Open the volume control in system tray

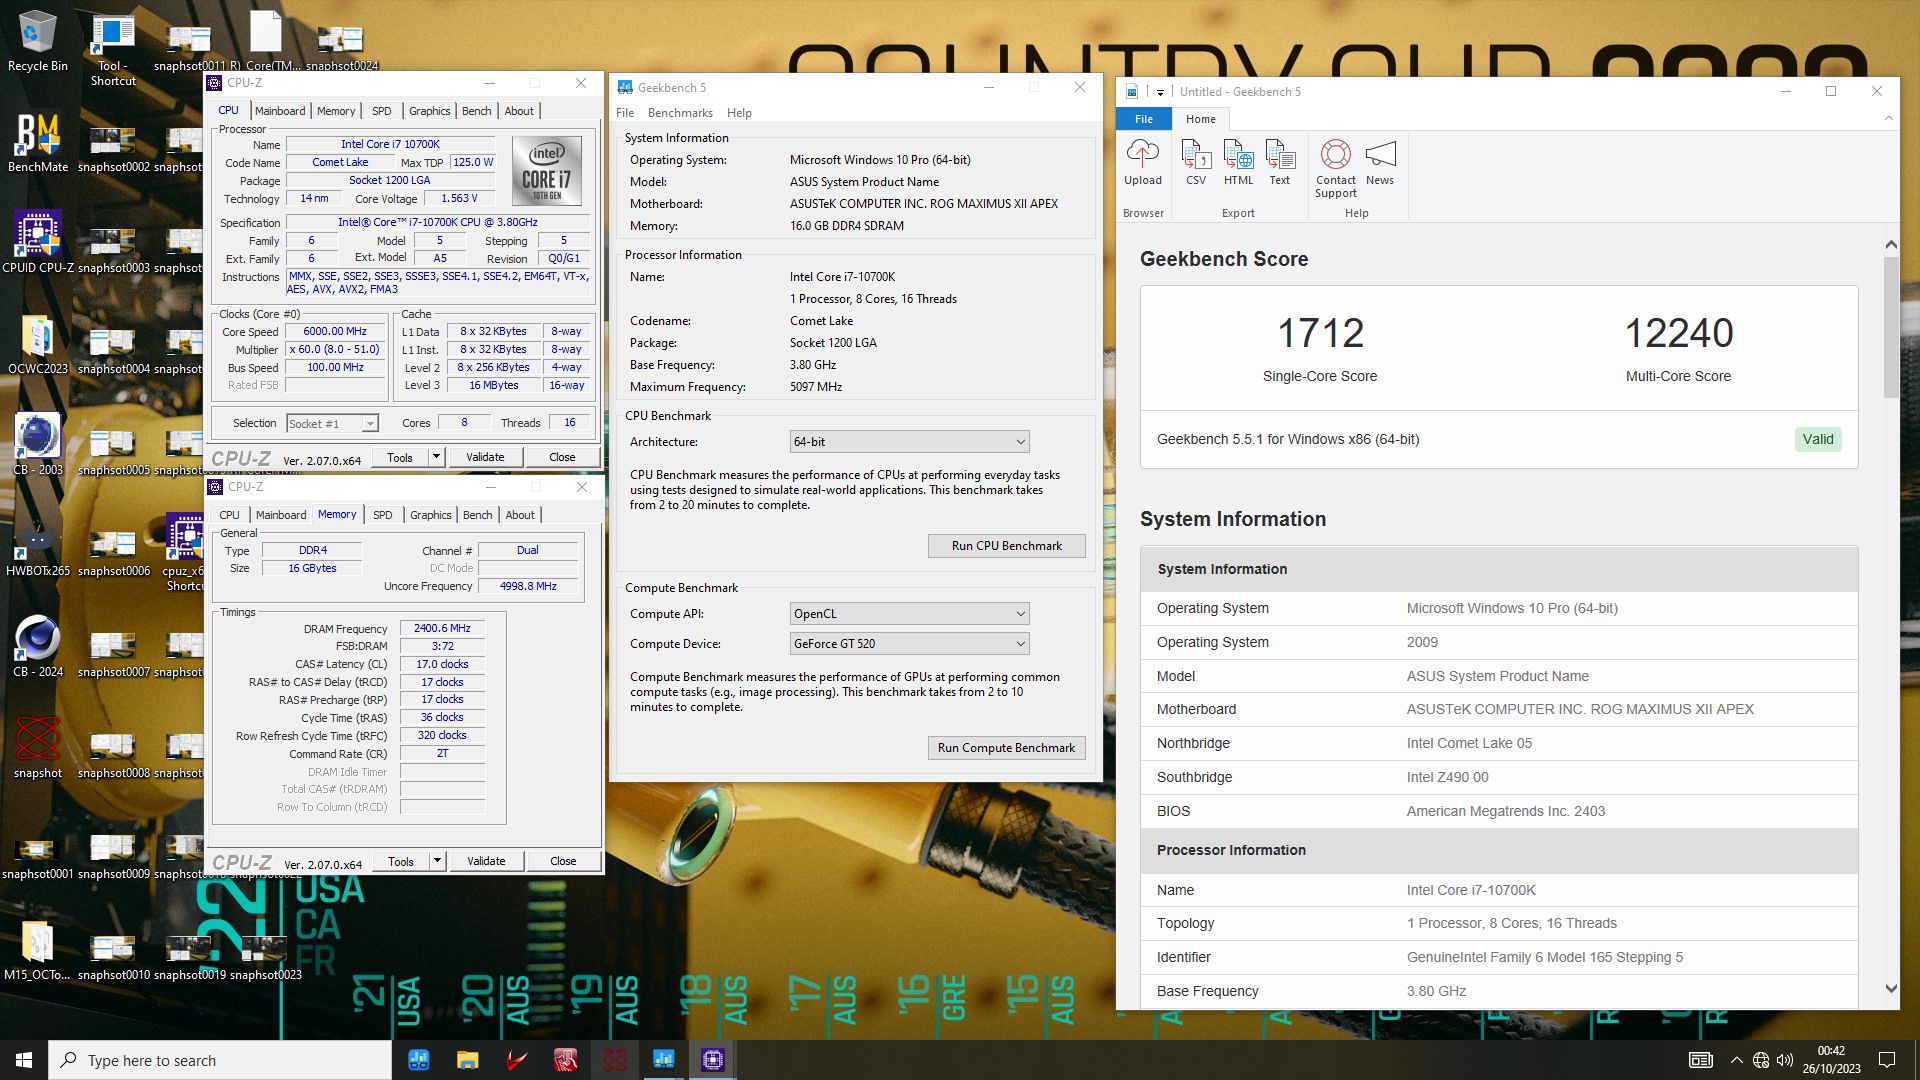(x=1785, y=1060)
